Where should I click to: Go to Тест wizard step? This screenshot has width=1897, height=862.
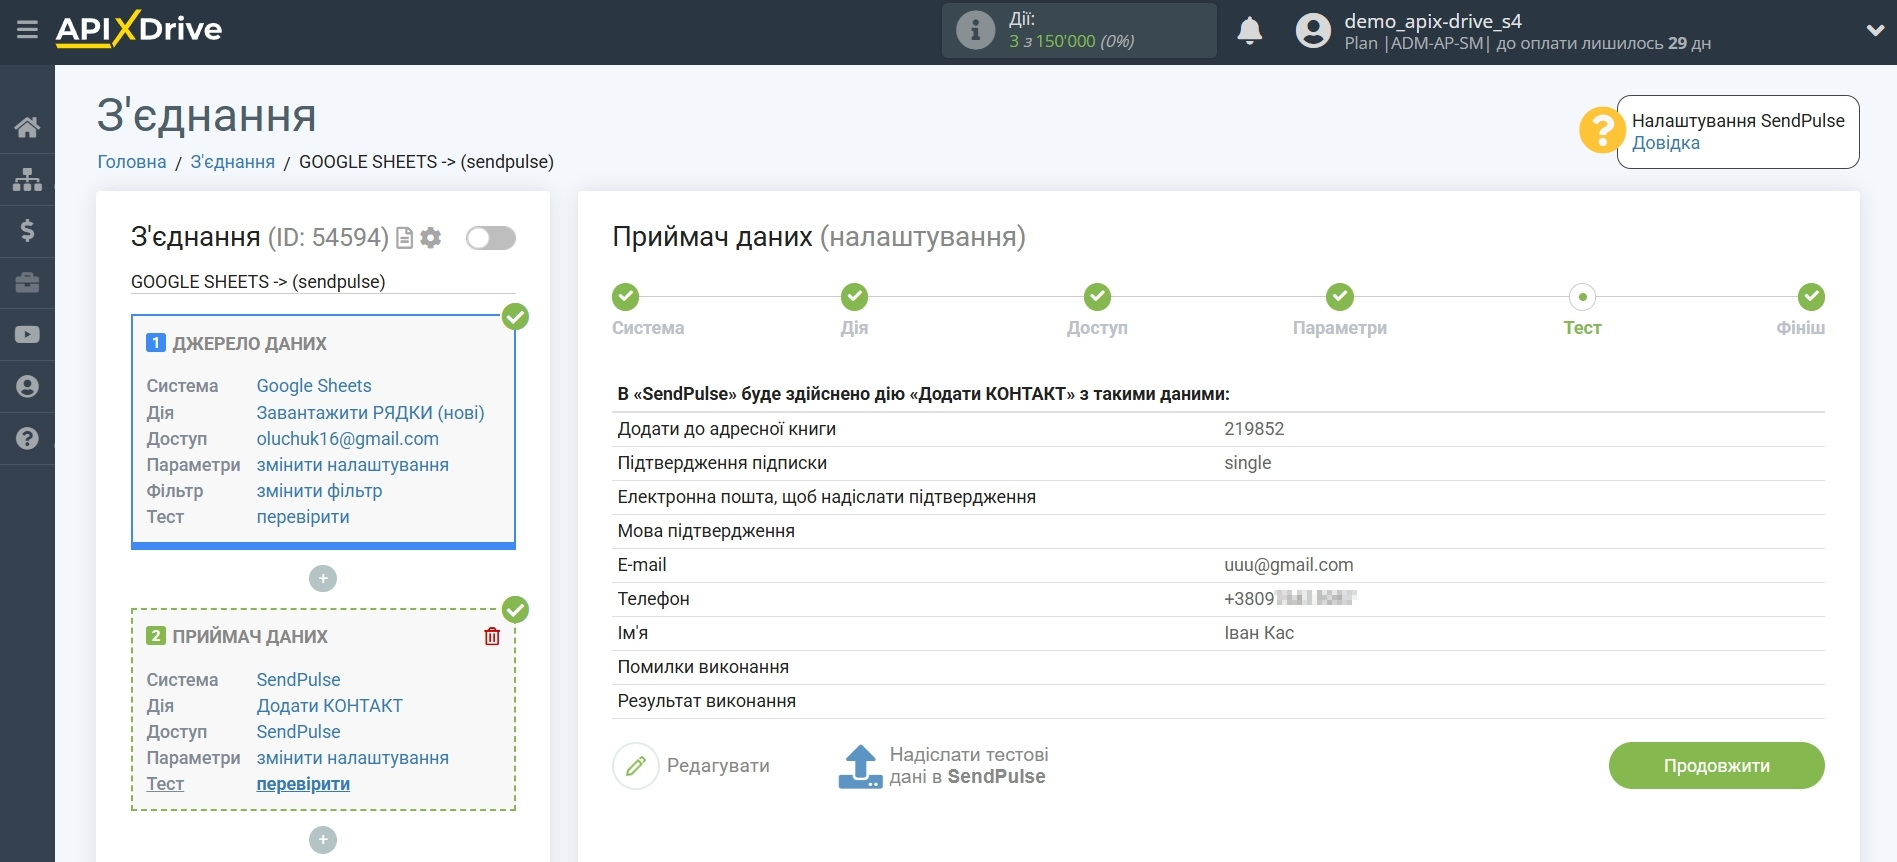[1582, 297]
